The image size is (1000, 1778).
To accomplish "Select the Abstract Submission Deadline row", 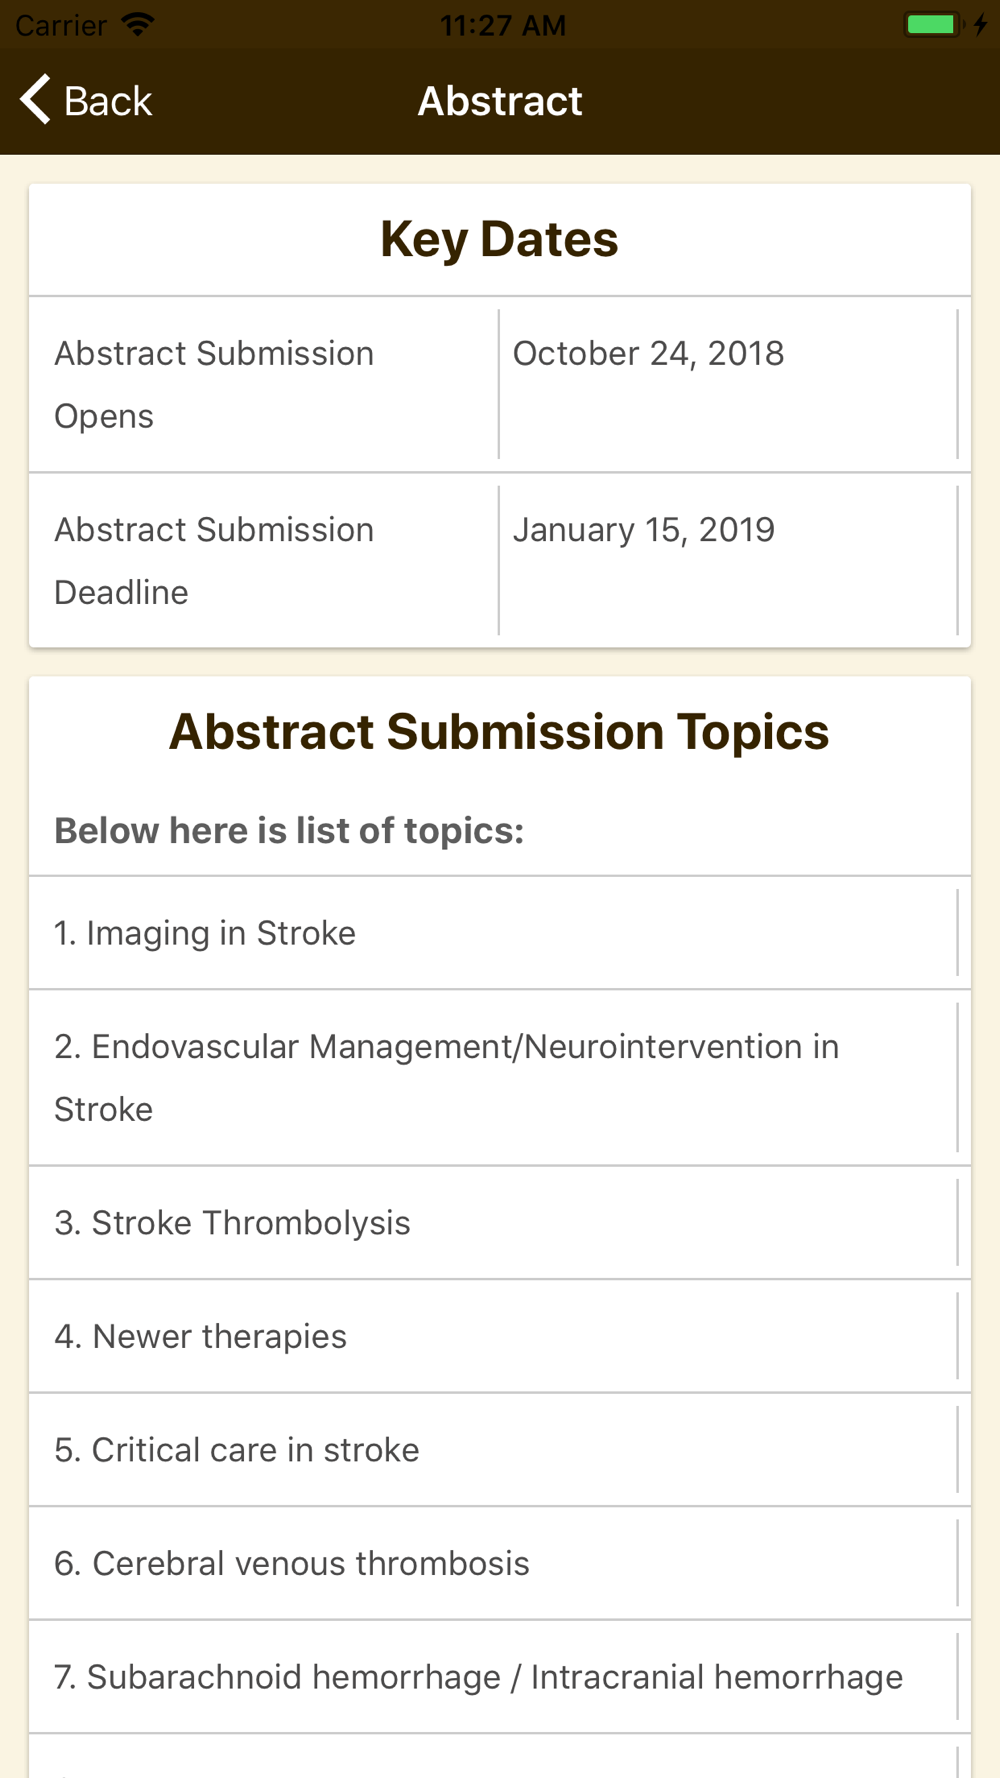I will pyautogui.click(x=500, y=560).
